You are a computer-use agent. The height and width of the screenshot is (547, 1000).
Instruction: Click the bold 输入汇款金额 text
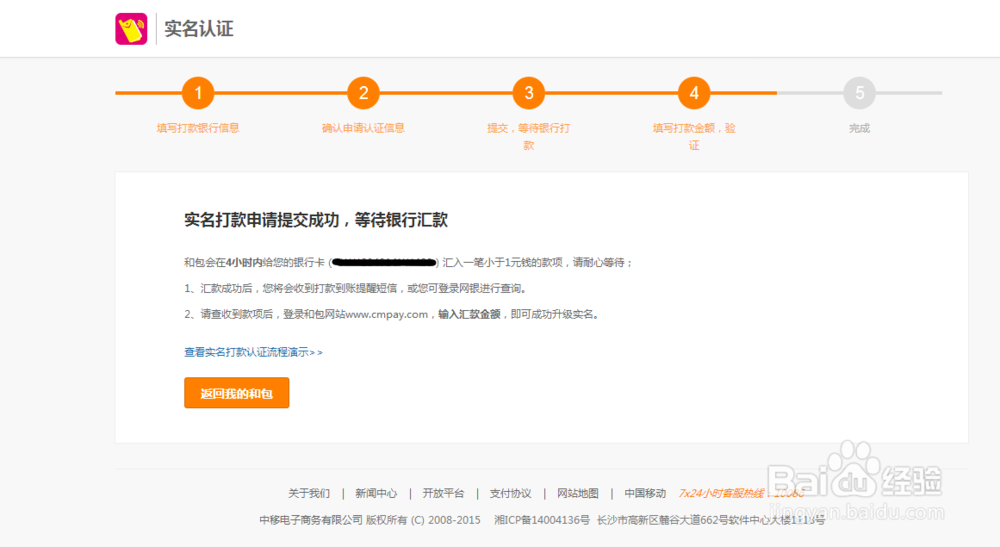pos(469,314)
